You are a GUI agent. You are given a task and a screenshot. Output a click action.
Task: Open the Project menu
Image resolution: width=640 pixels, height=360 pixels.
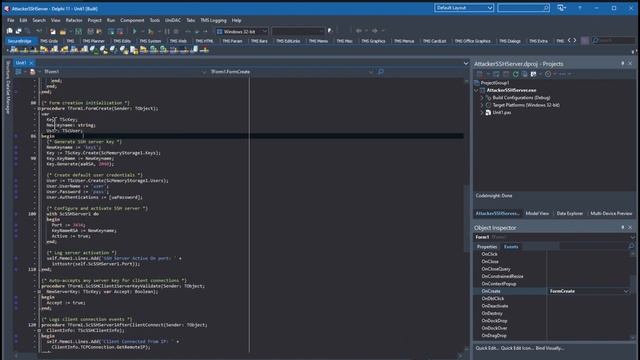tap(94, 20)
